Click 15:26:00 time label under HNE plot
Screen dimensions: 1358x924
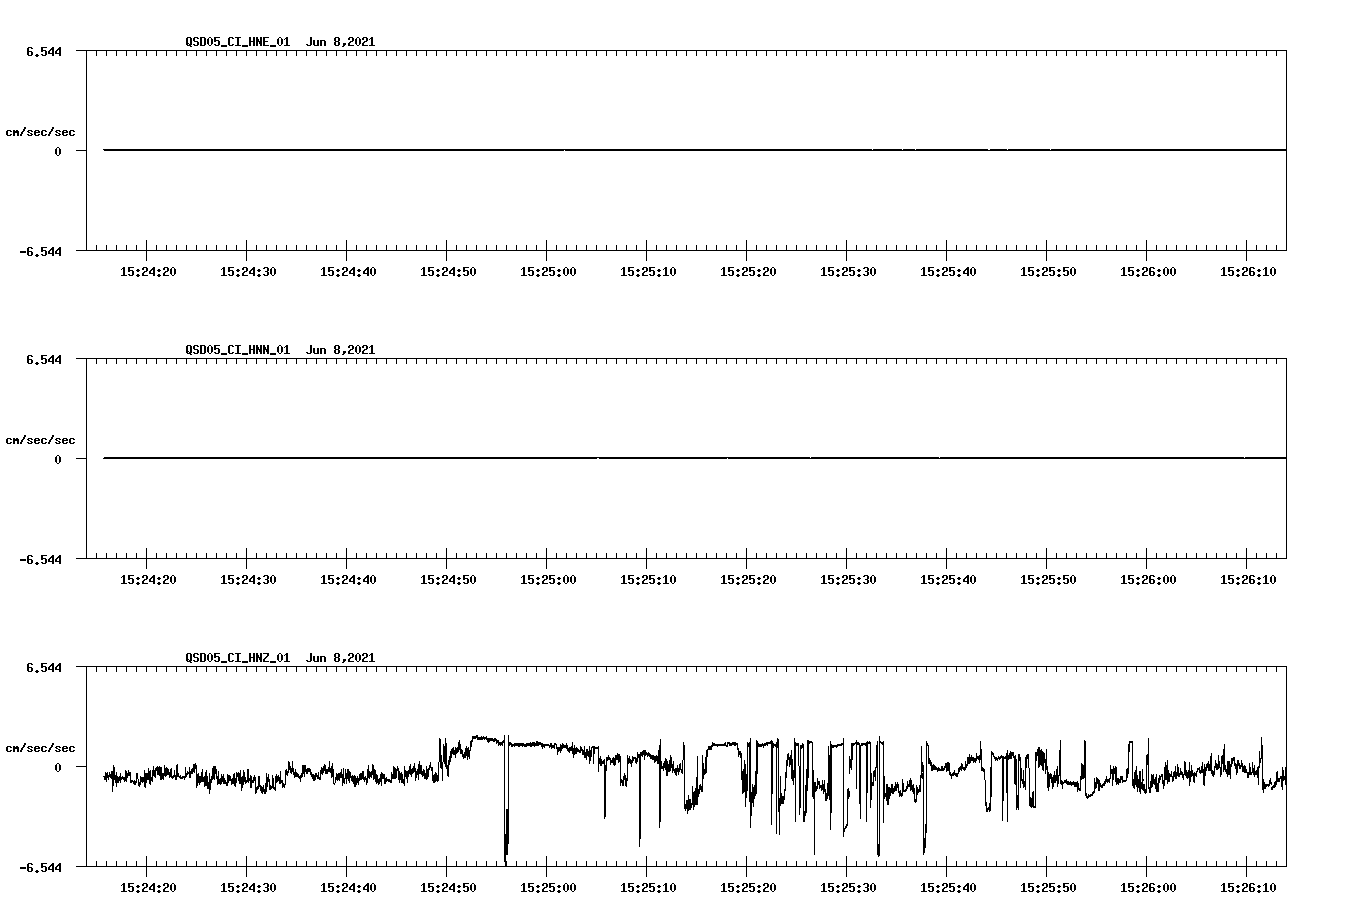point(1148,272)
